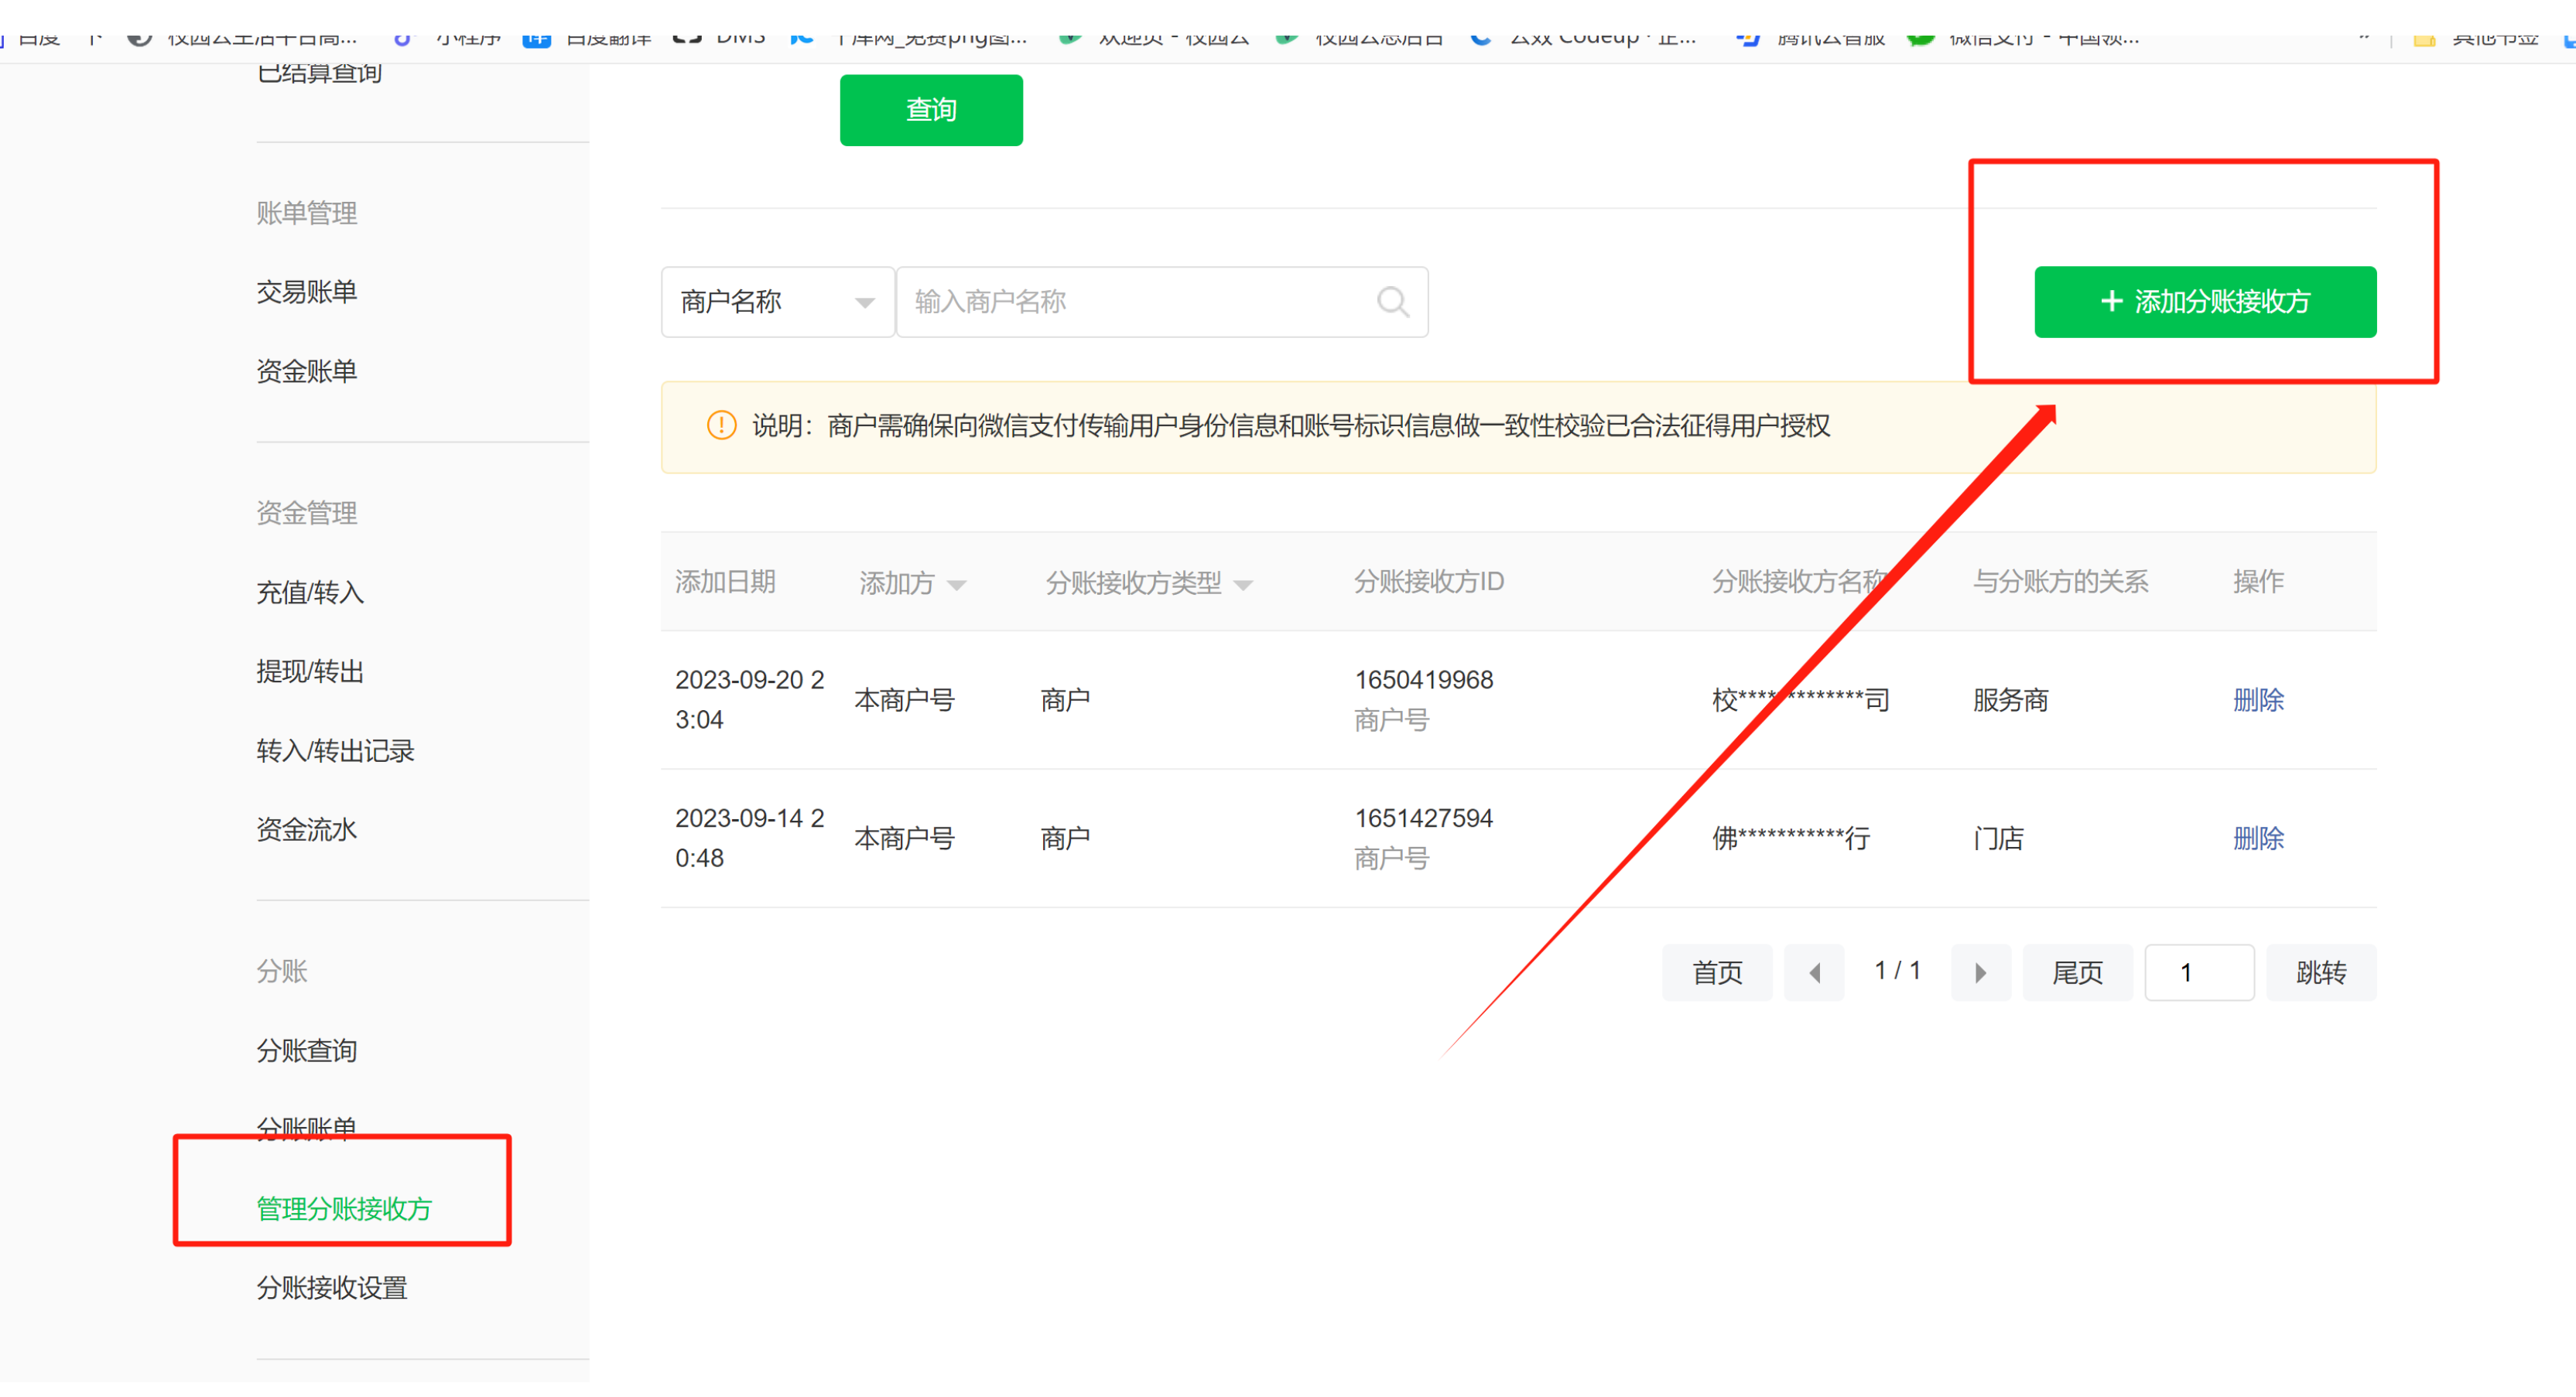This screenshot has width=2576, height=1397.
Task: Open 分账账单 in the sidebar
Action: coord(306,1128)
